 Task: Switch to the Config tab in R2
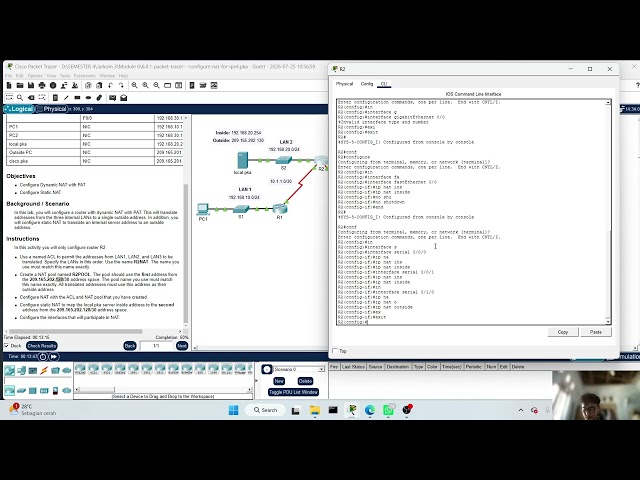(367, 84)
